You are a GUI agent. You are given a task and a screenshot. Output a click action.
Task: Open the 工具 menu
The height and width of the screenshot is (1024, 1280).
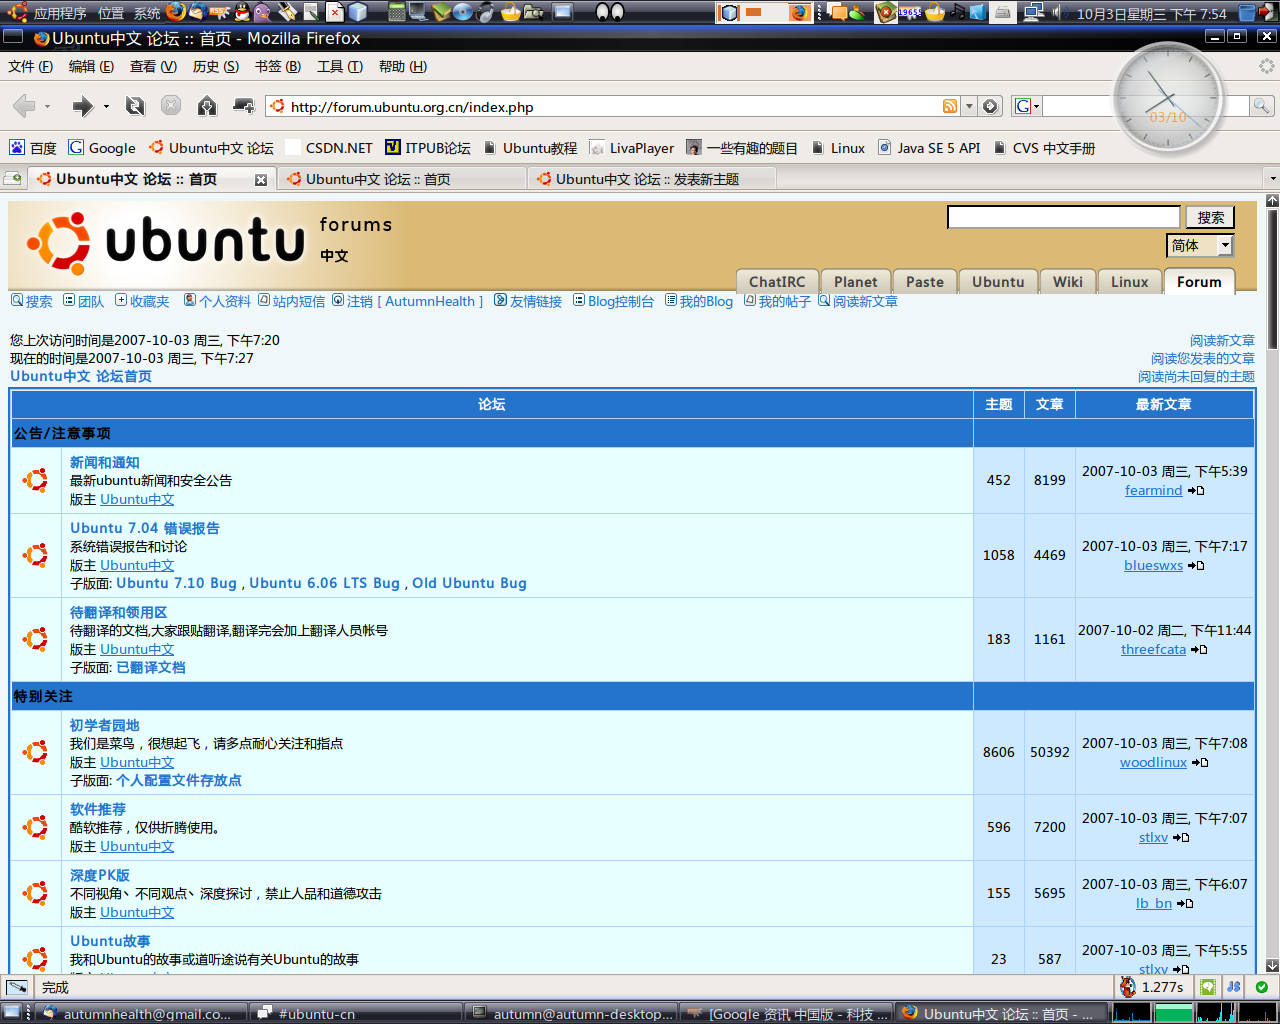[x=339, y=66]
